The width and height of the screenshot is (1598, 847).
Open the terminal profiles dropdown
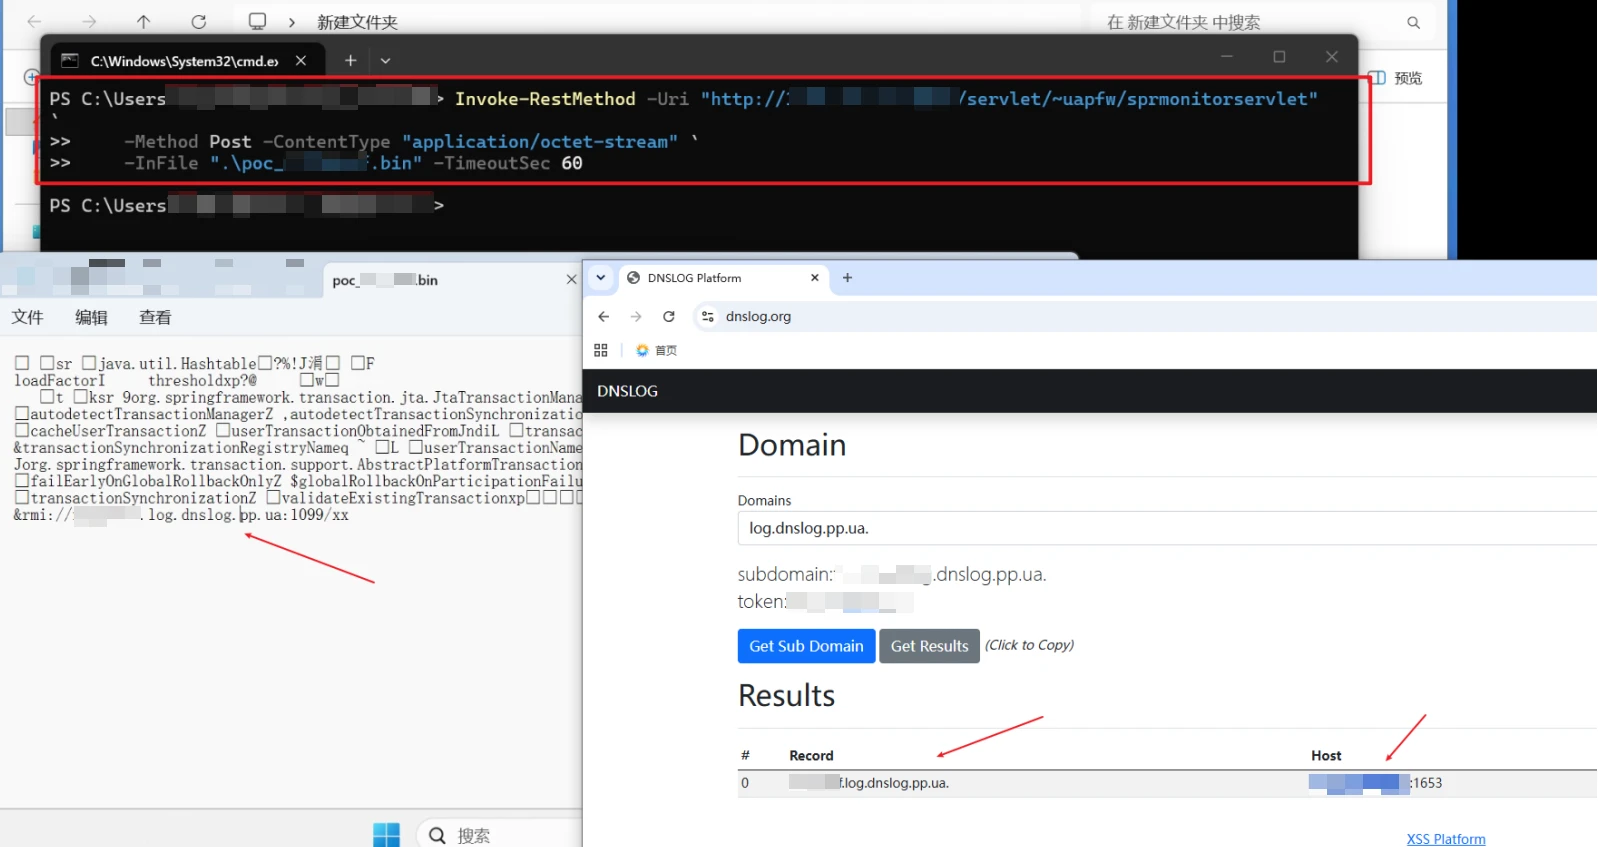[385, 61]
